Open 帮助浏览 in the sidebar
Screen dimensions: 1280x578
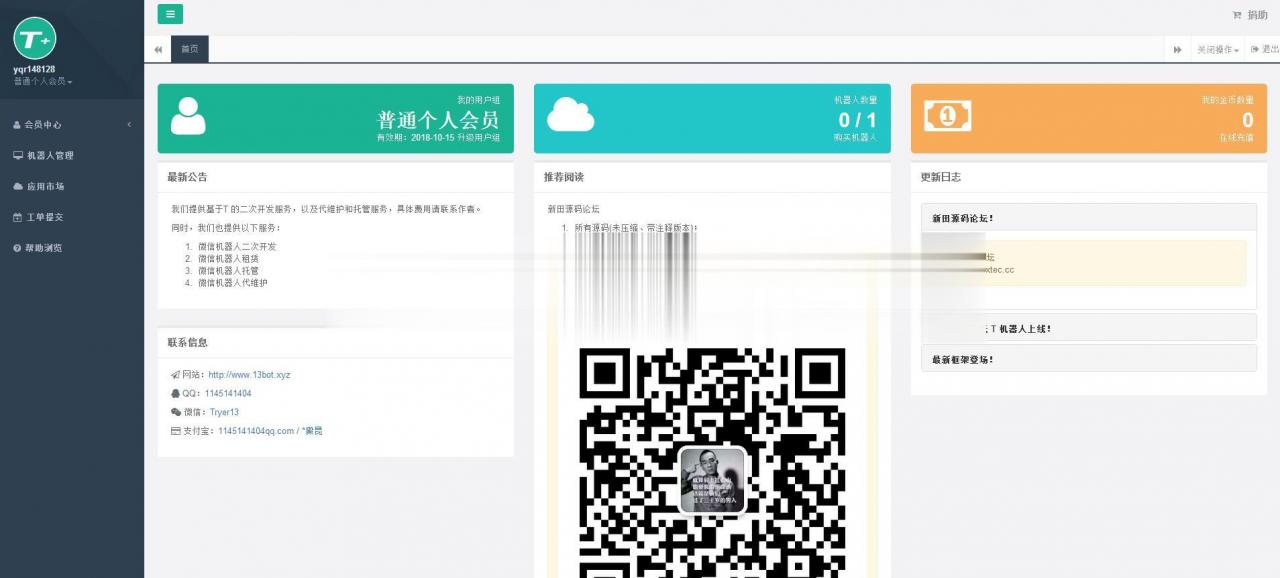pyautogui.click(x=72, y=248)
